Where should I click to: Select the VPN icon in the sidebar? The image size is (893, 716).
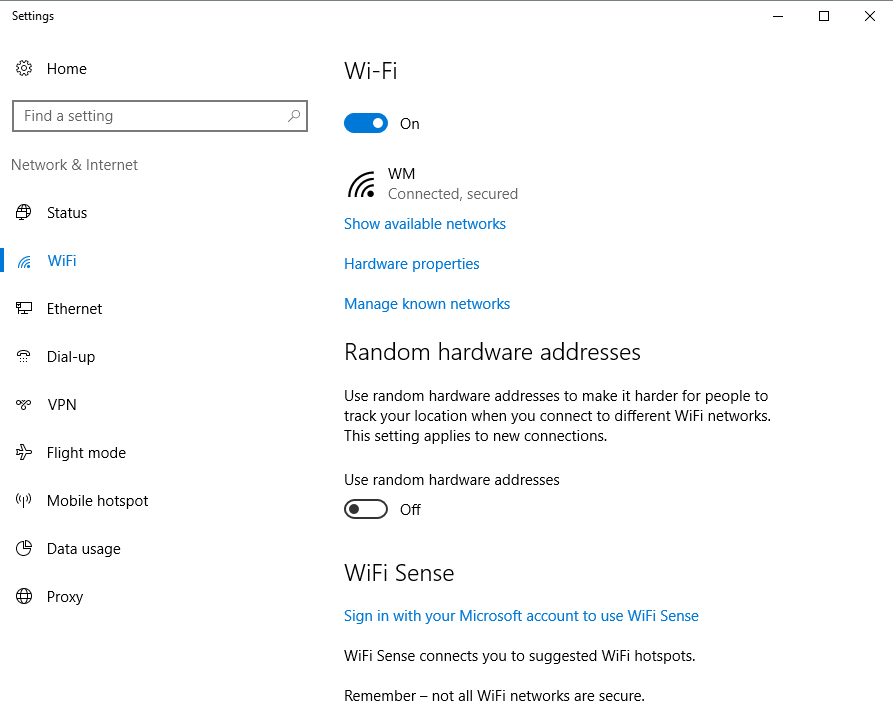pyautogui.click(x=24, y=404)
